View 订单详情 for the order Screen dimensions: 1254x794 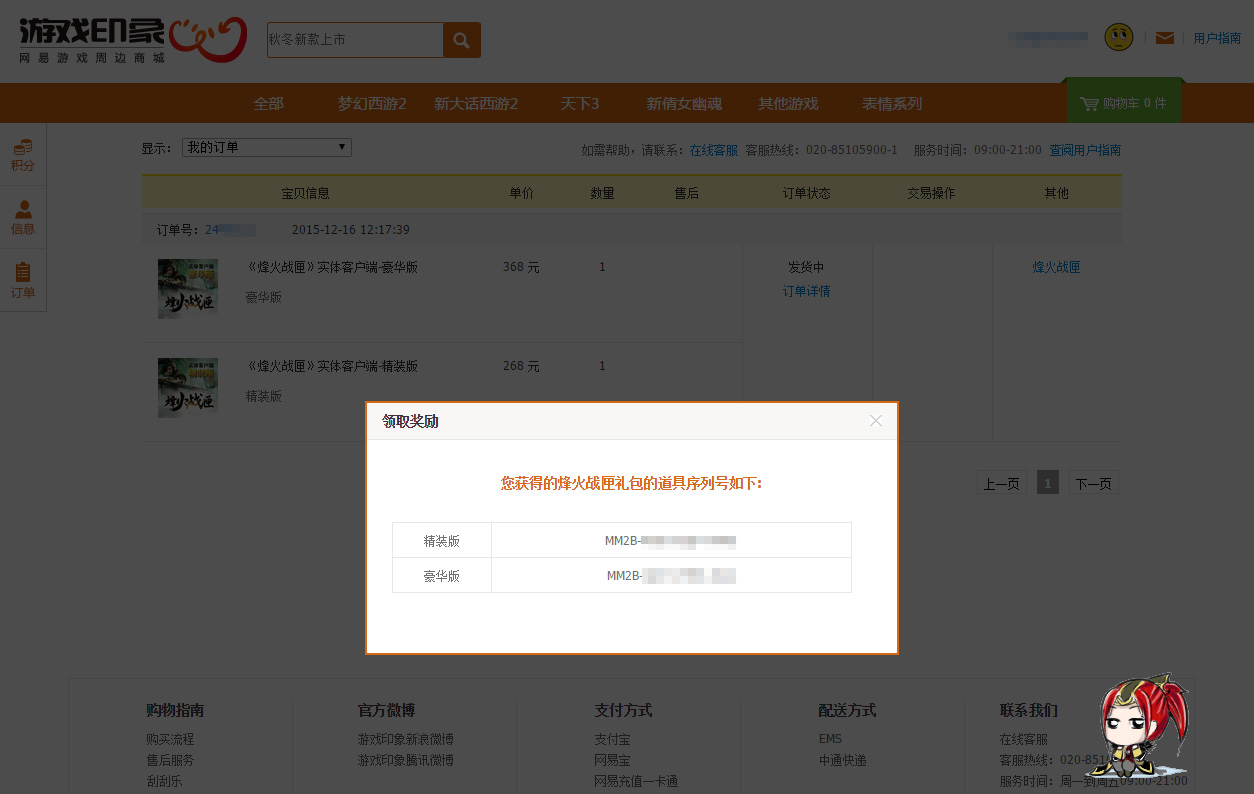click(807, 291)
